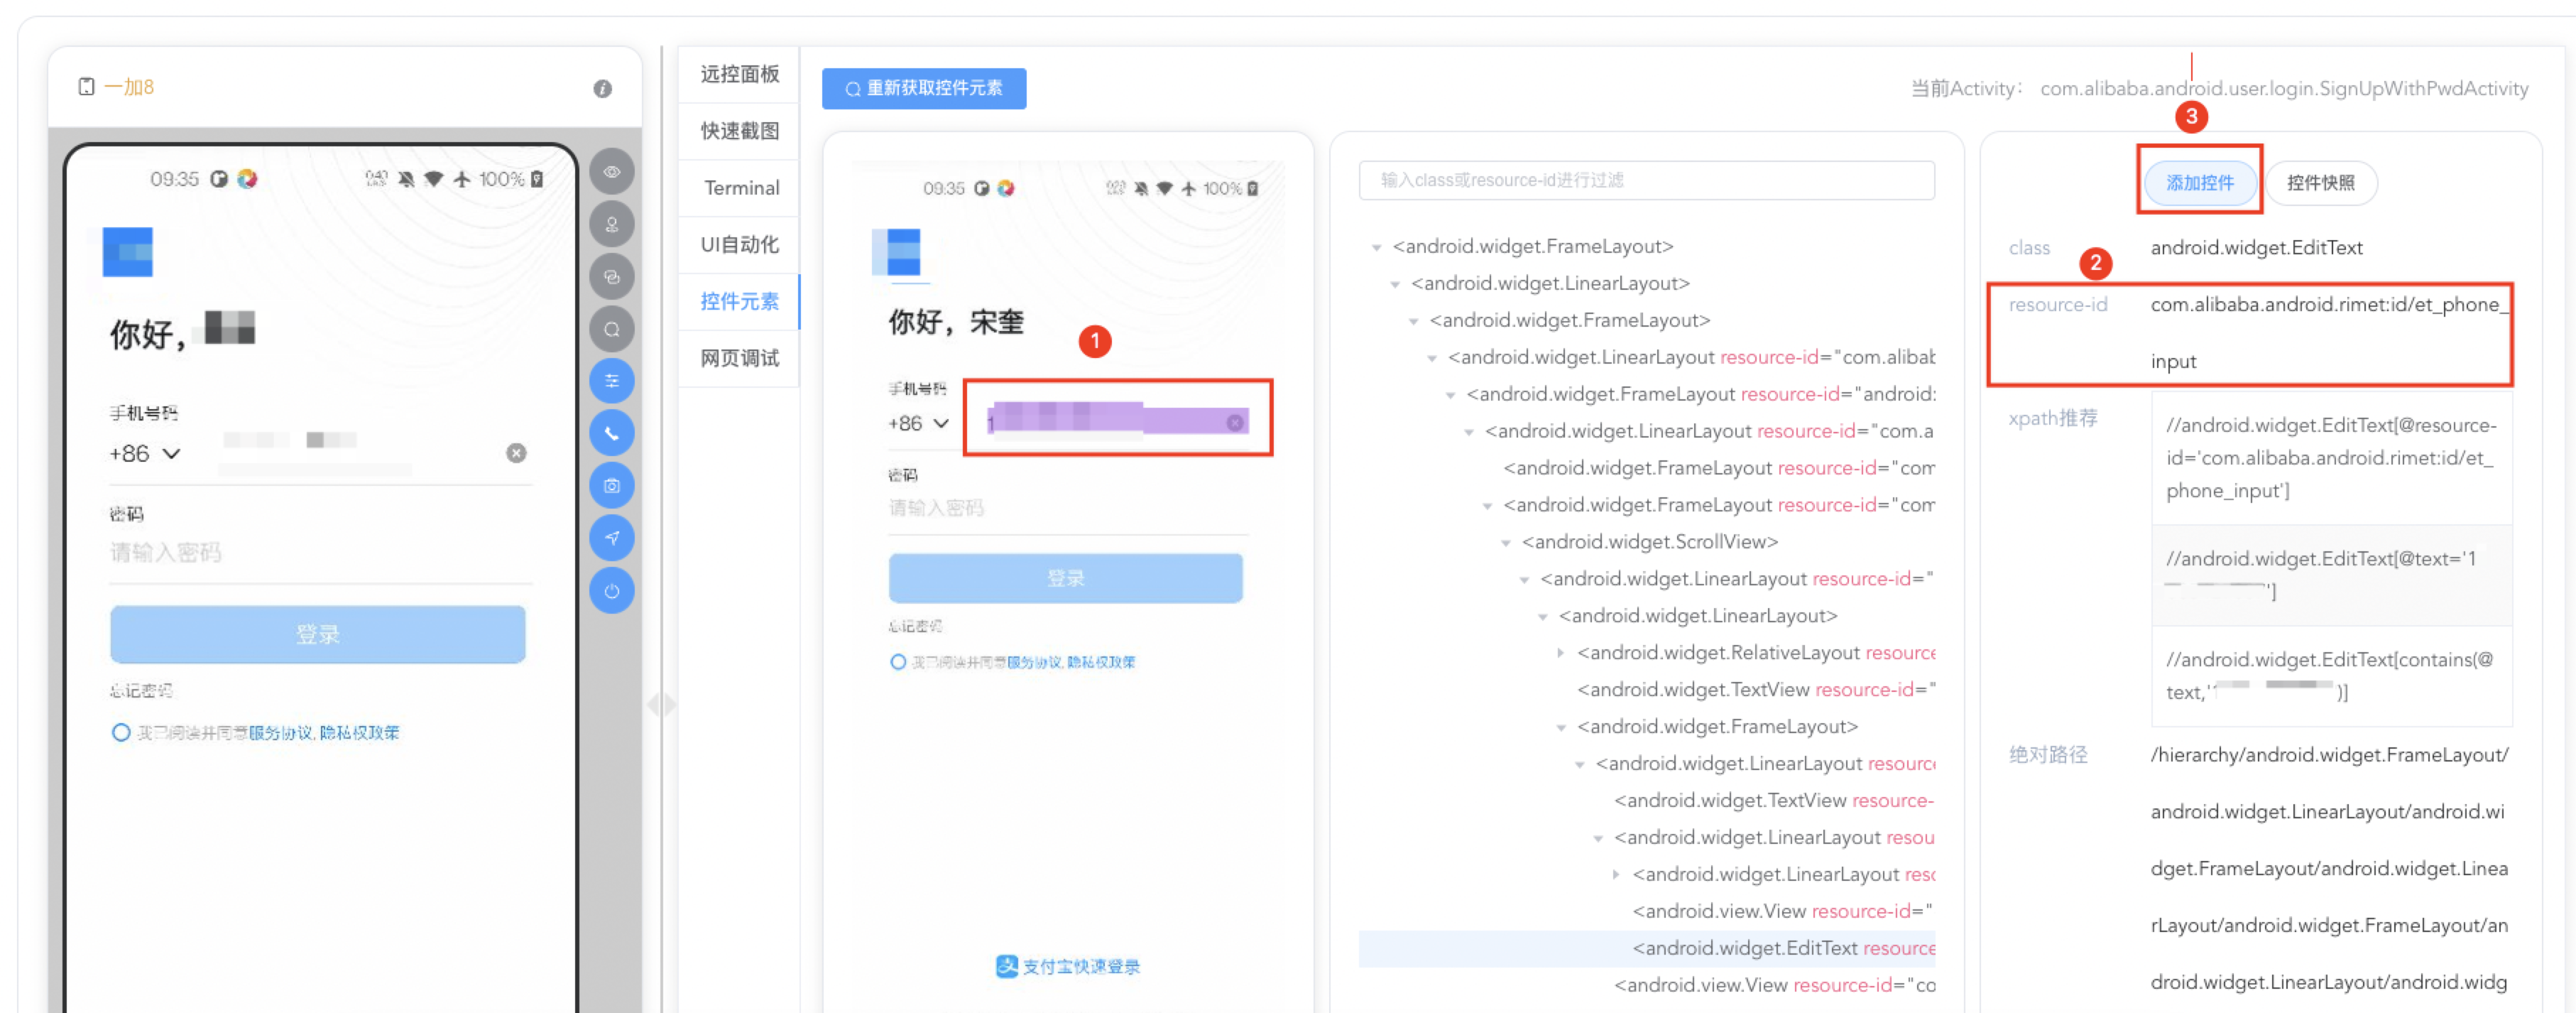The image size is (2576, 1013).
Task: Click the class value android.widget.EditText
Action: click(2256, 248)
